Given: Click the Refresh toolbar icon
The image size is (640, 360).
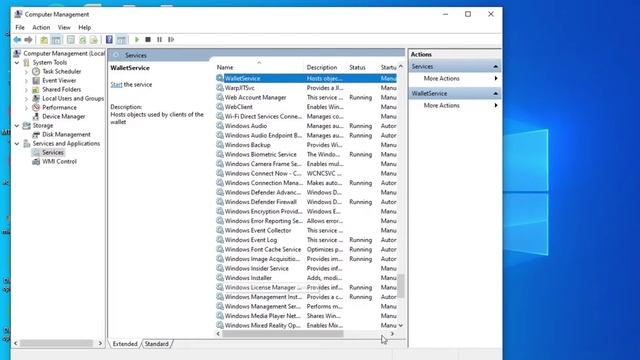Looking at the screenshot, I should [82, 40].
